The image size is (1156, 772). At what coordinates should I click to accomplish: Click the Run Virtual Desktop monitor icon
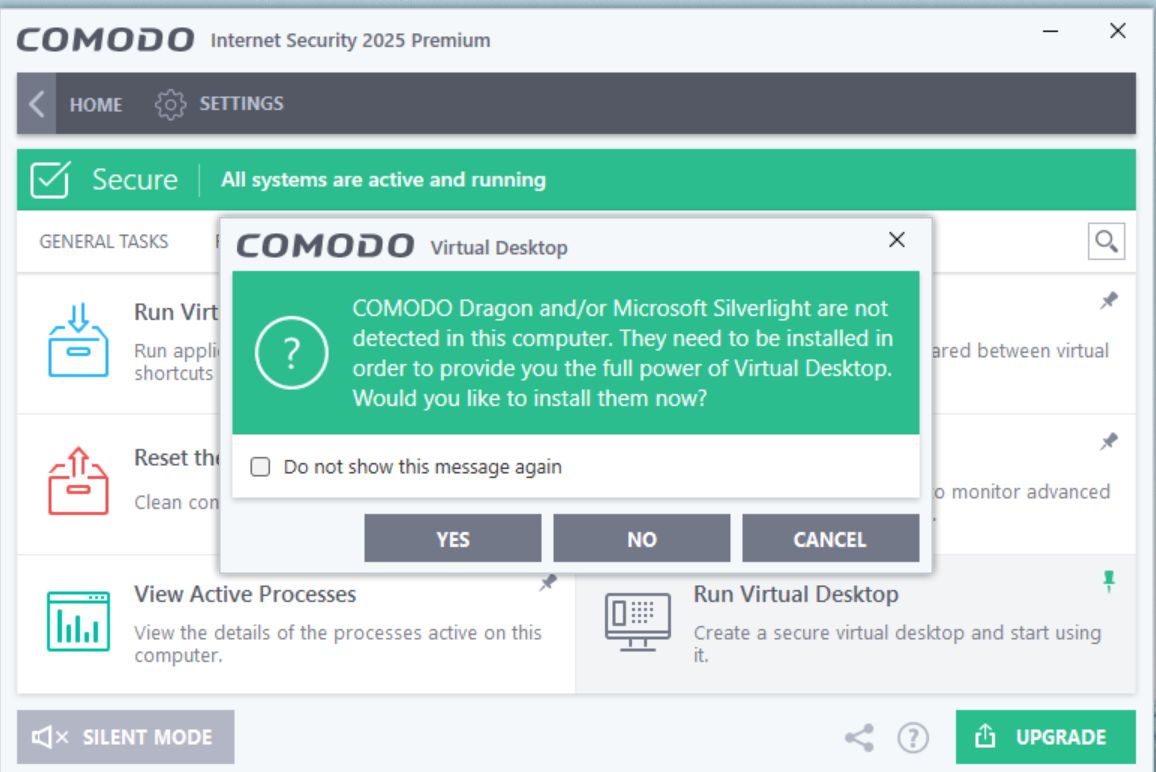(x=638, y=622)
